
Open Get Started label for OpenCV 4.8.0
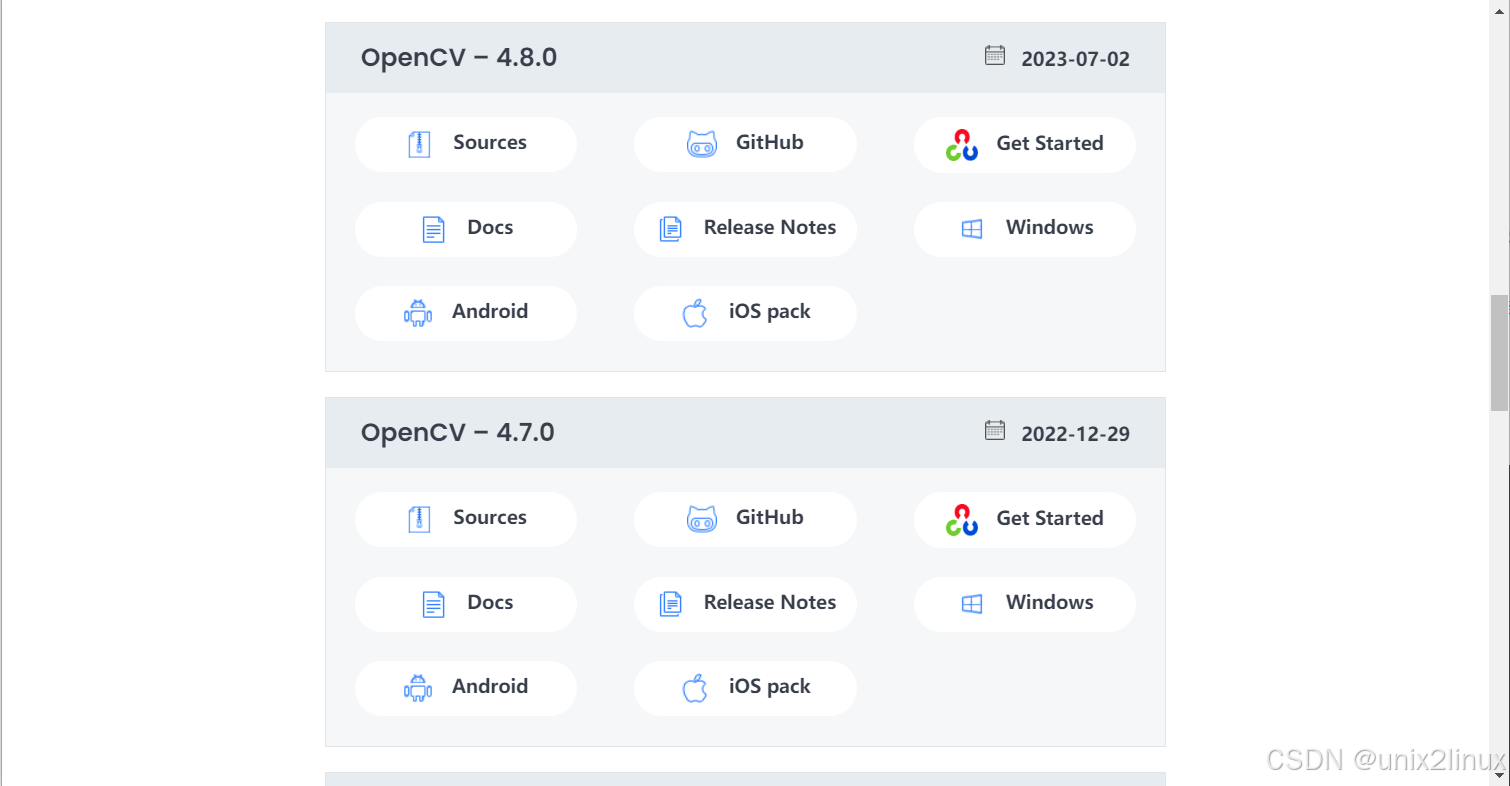point(1050,143)
